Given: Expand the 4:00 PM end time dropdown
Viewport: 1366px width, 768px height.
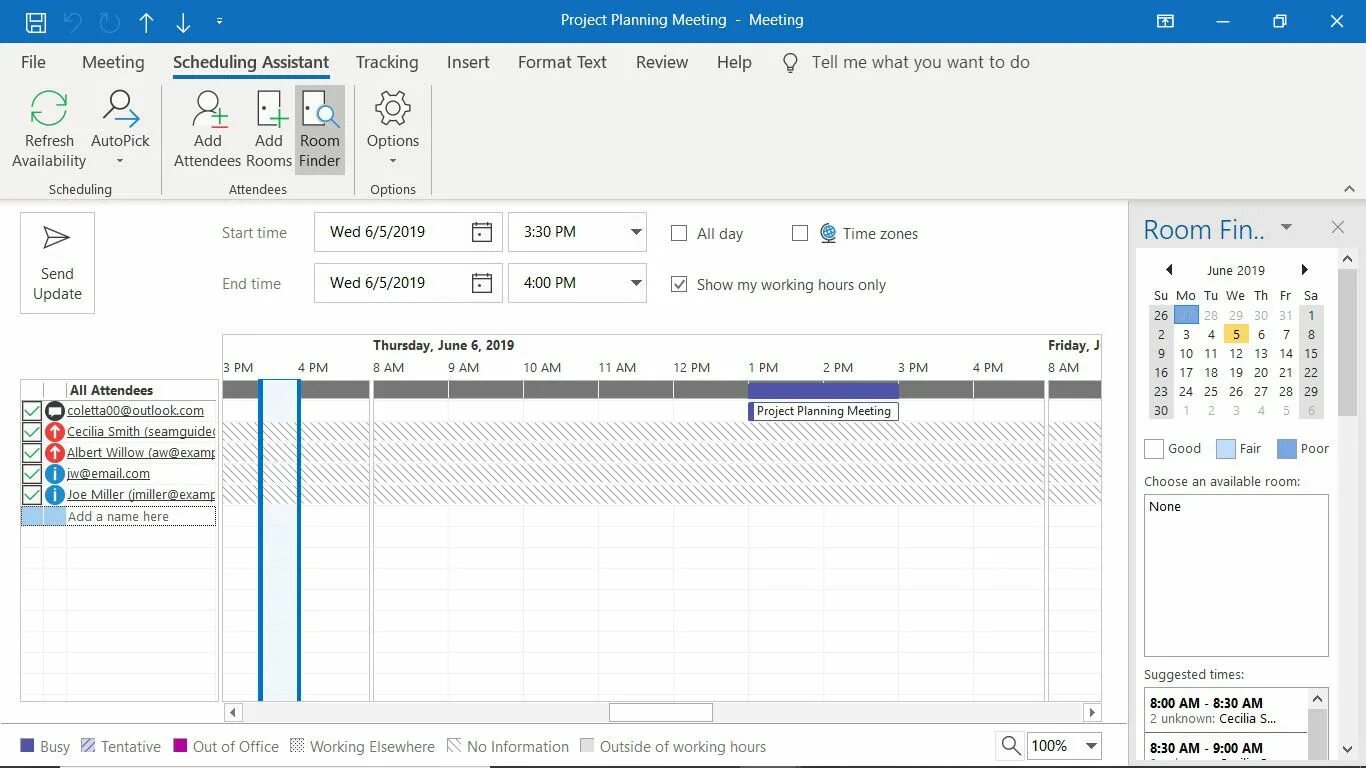Looking at the screenshot, I should pos(636,283).
